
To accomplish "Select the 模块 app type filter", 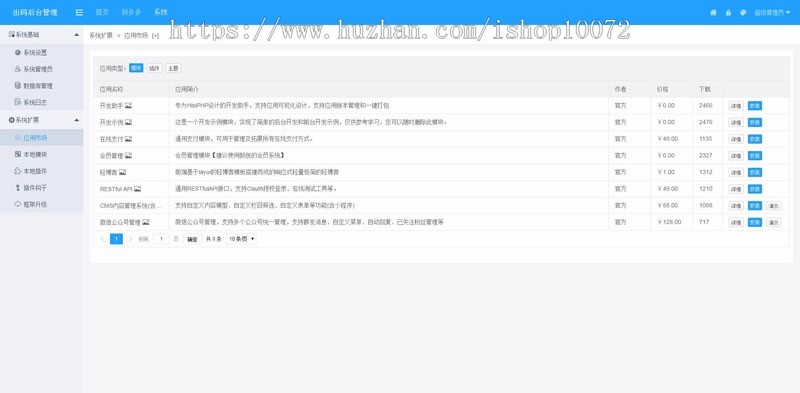I will (136, 68).
